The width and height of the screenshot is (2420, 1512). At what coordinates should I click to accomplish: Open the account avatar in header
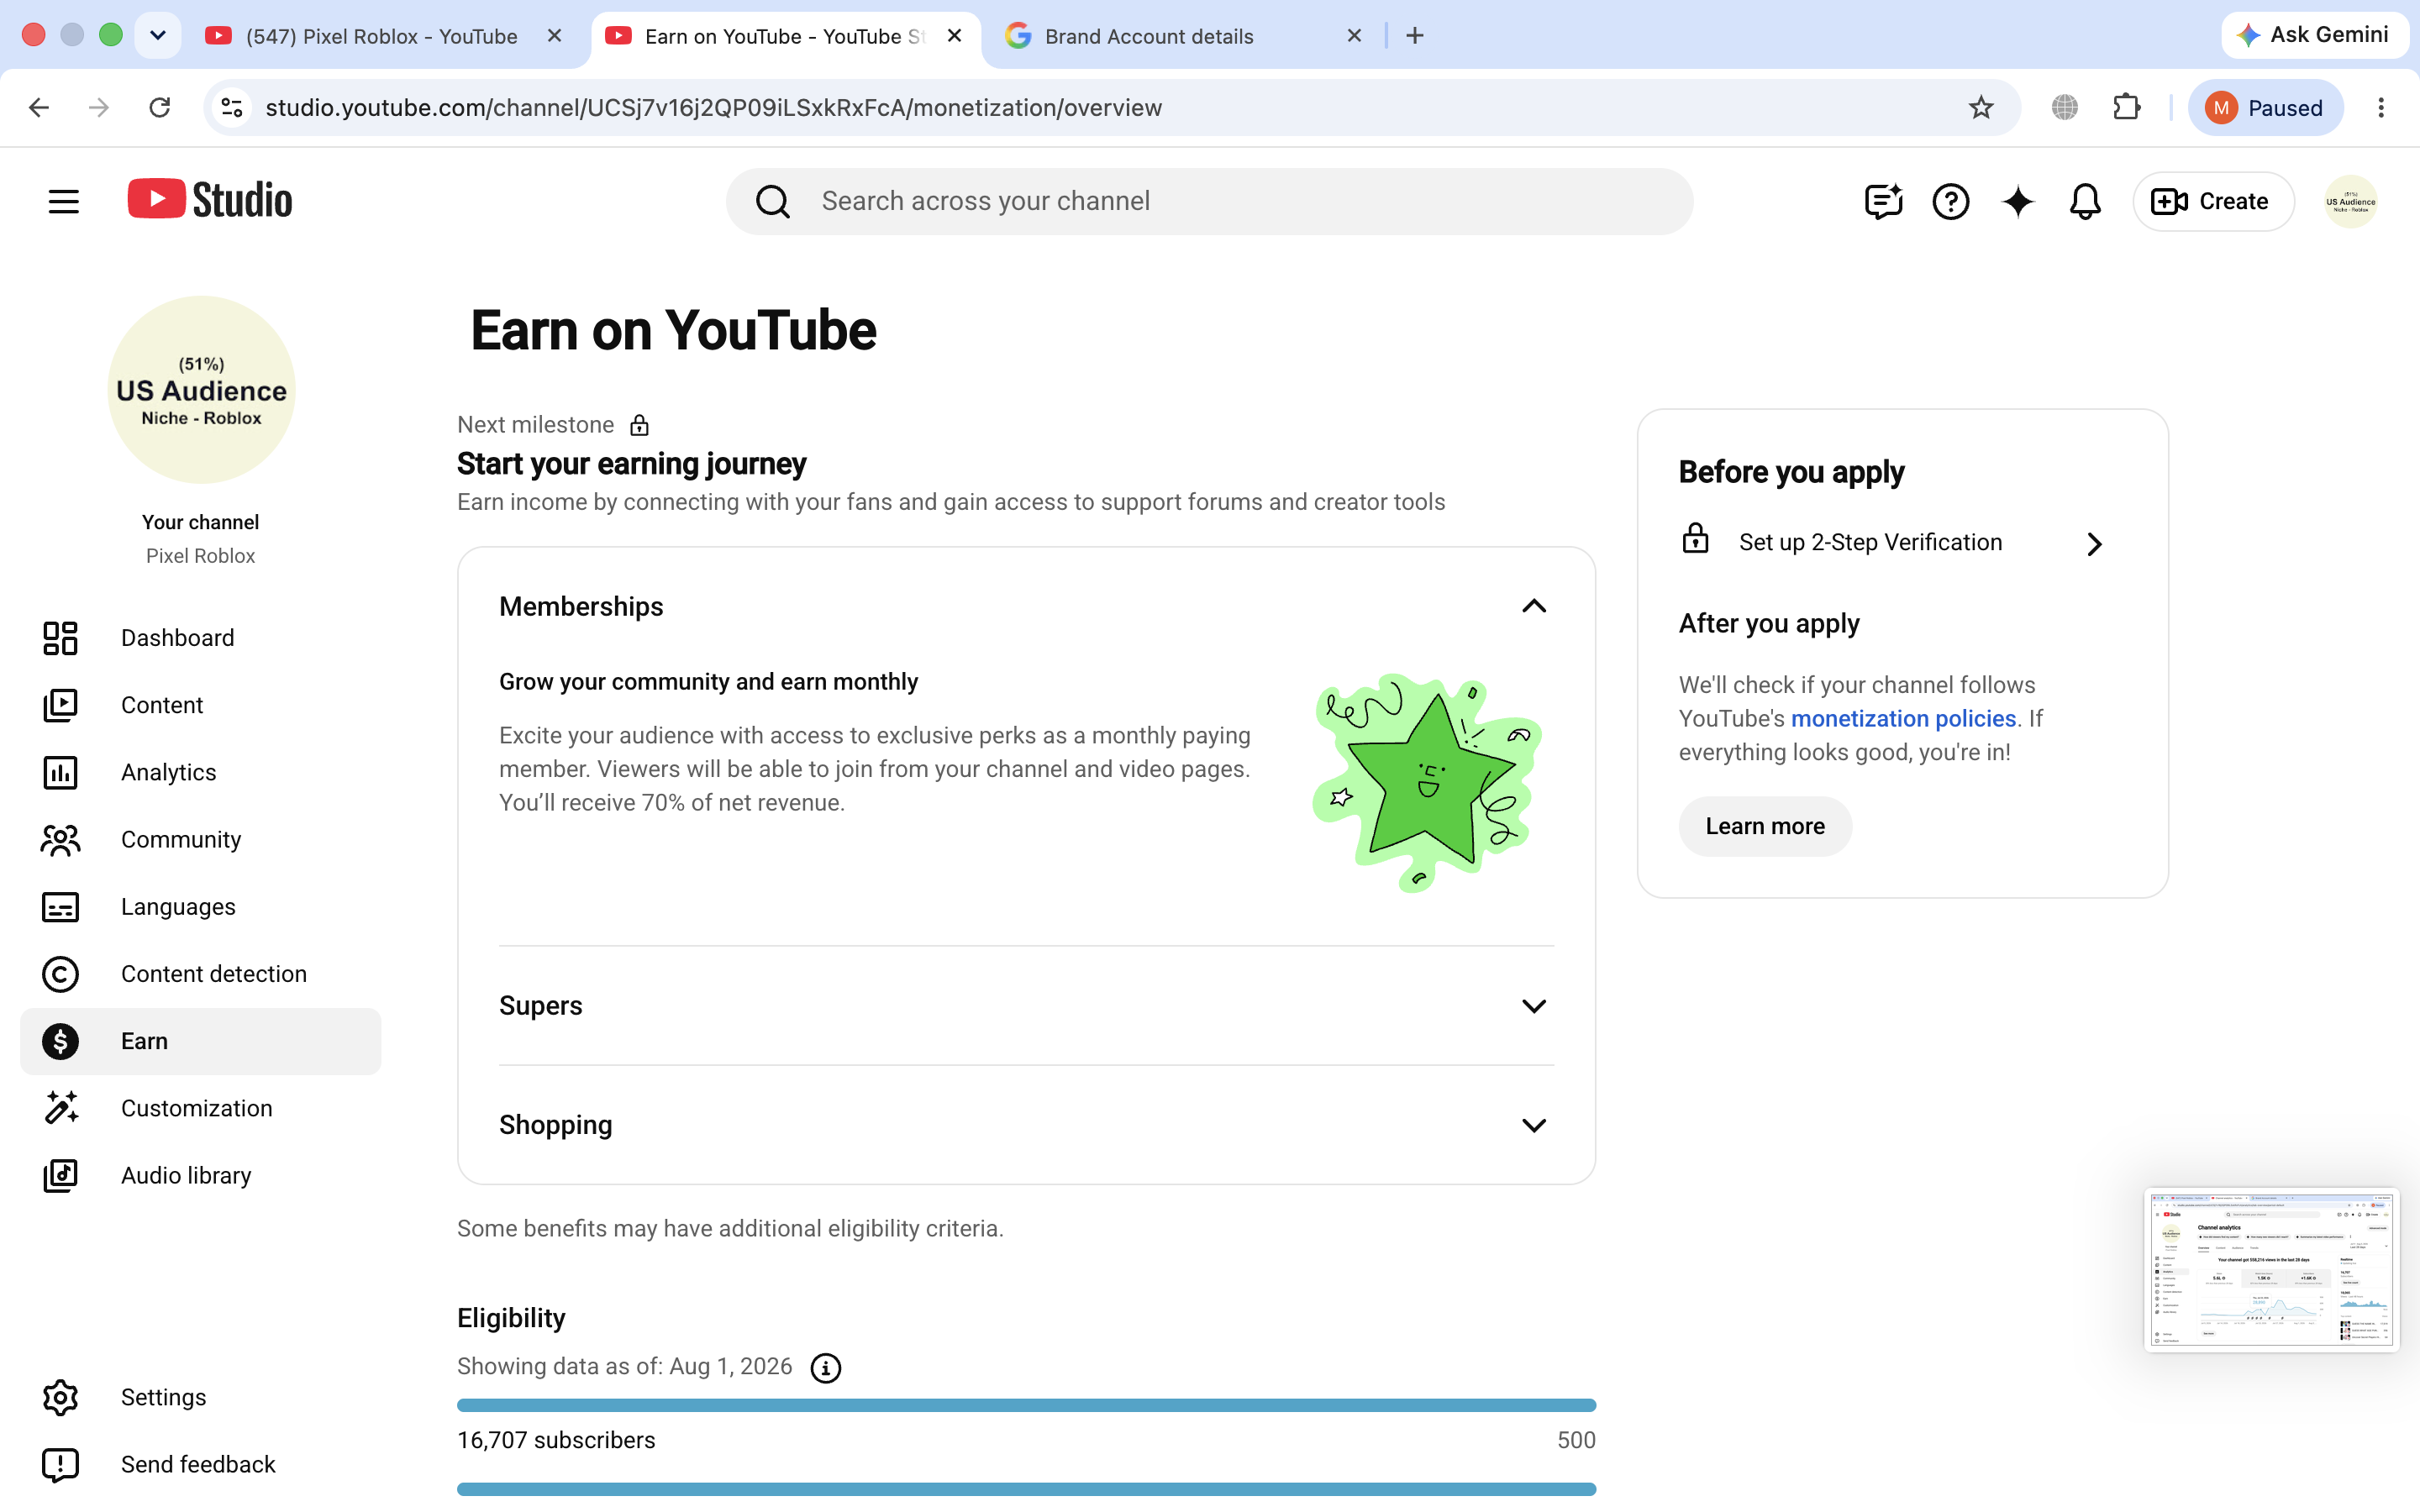tap(2350, 201)
